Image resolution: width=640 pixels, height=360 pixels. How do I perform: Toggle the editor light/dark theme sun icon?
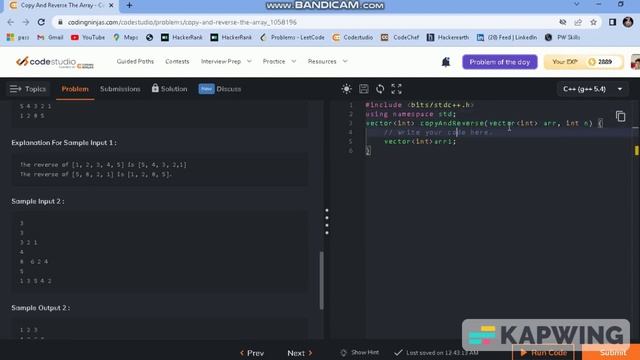pyautogui.click(x=346, y=89)
